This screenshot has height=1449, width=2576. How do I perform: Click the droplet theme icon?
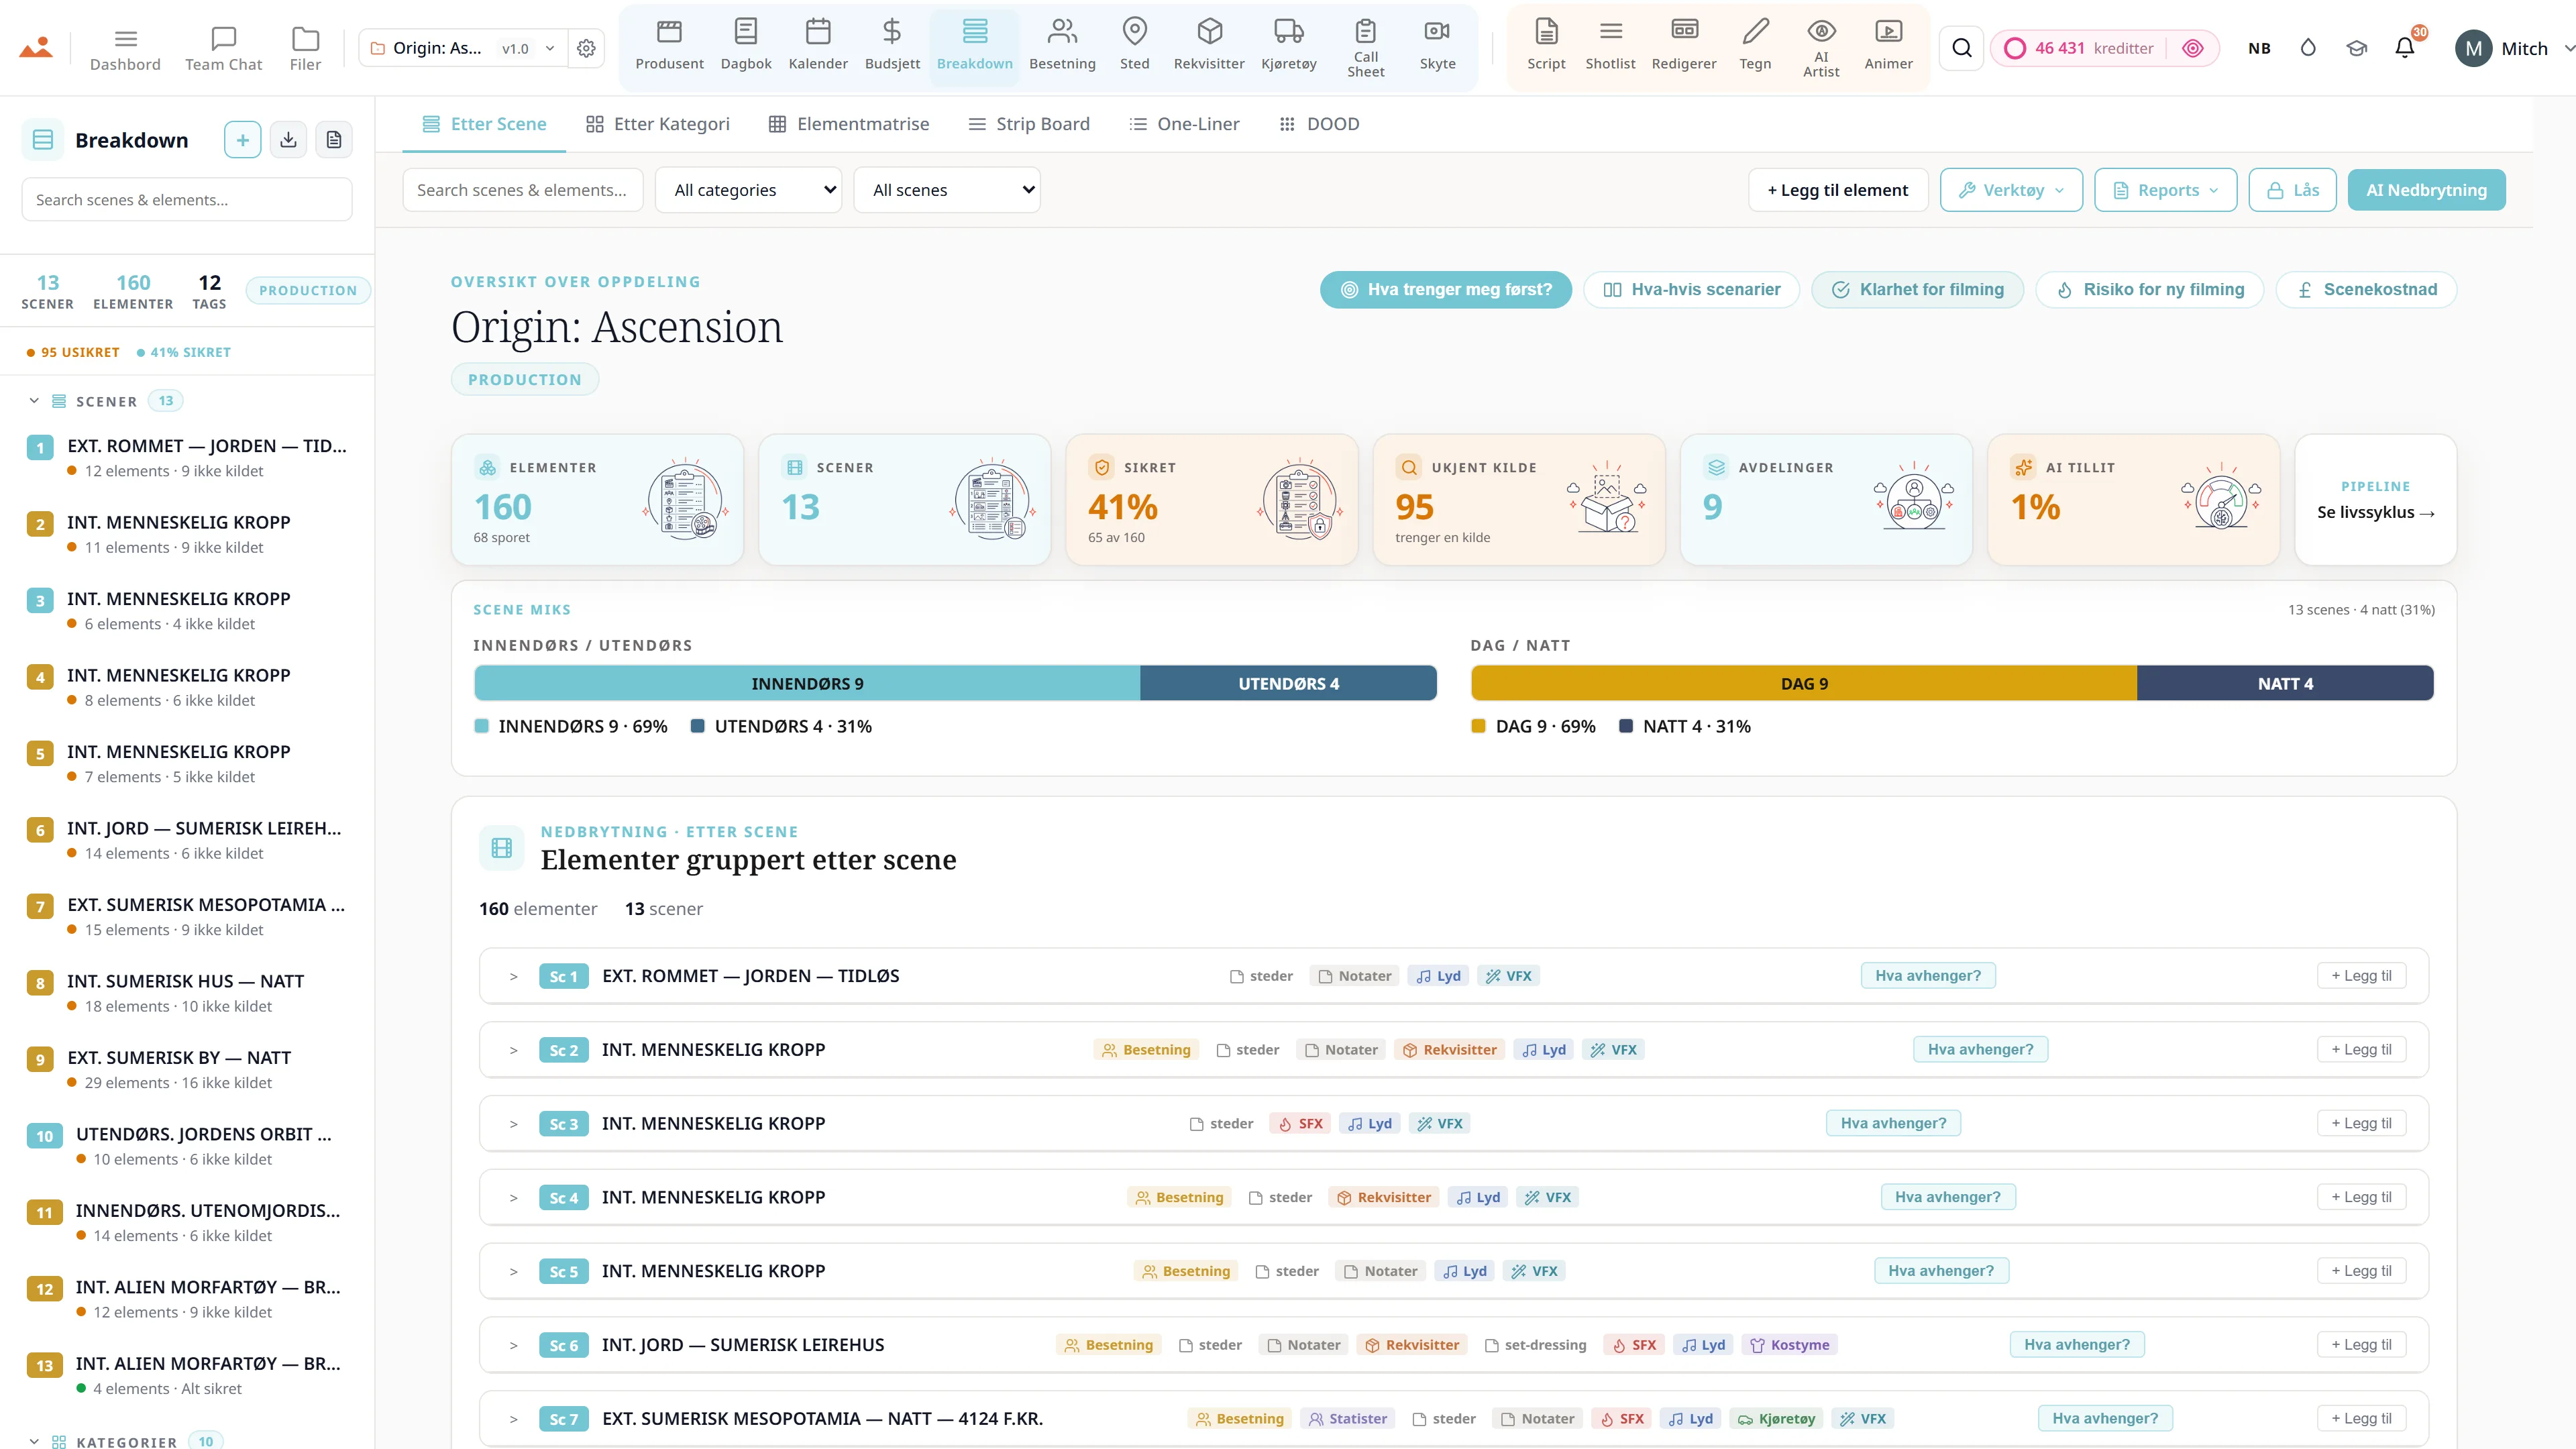tap(2308, 48)
